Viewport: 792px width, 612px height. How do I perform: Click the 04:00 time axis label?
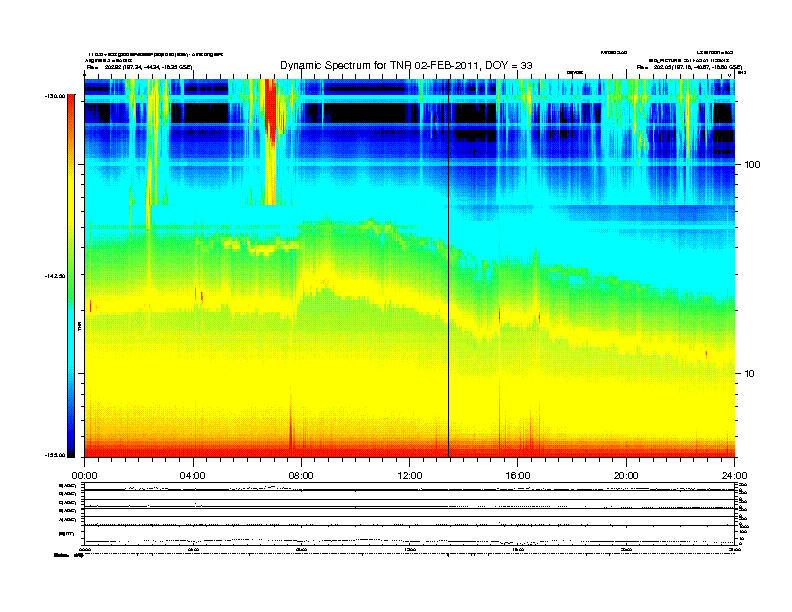pyautogui.click(x=193, y=476)
